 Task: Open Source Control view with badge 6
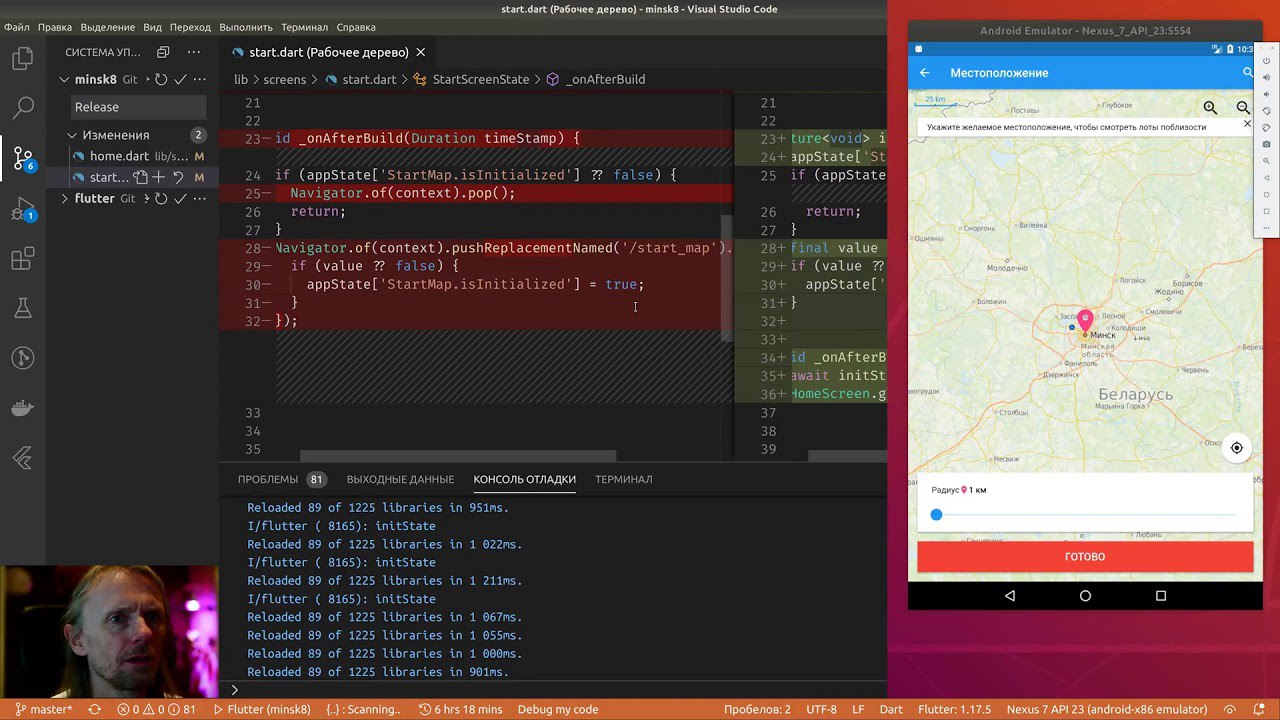(22, 157)
